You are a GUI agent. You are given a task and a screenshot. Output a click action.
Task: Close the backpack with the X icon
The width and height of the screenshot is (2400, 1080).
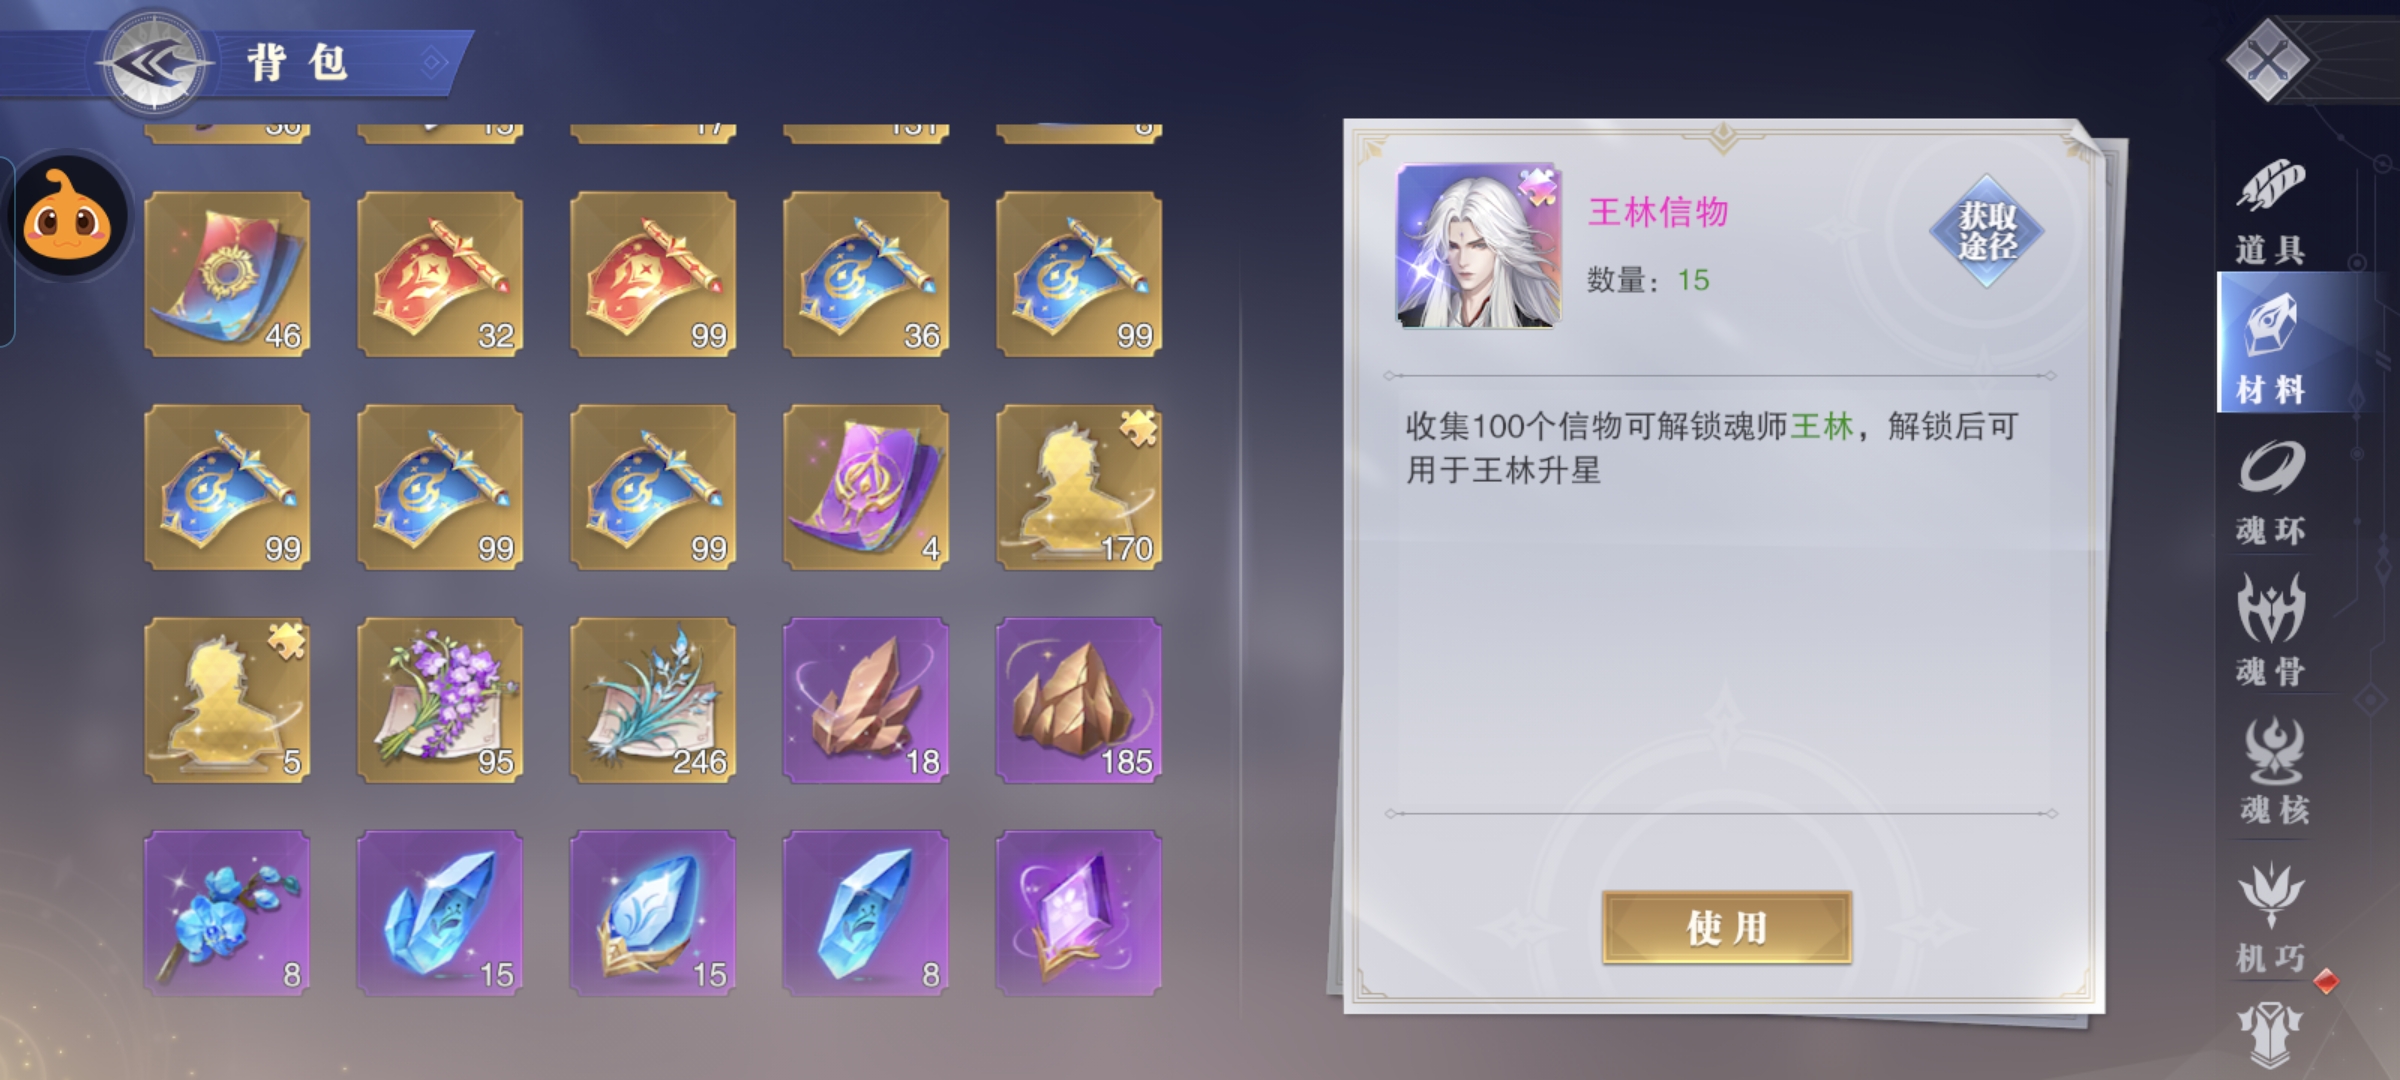(2268, 60)
